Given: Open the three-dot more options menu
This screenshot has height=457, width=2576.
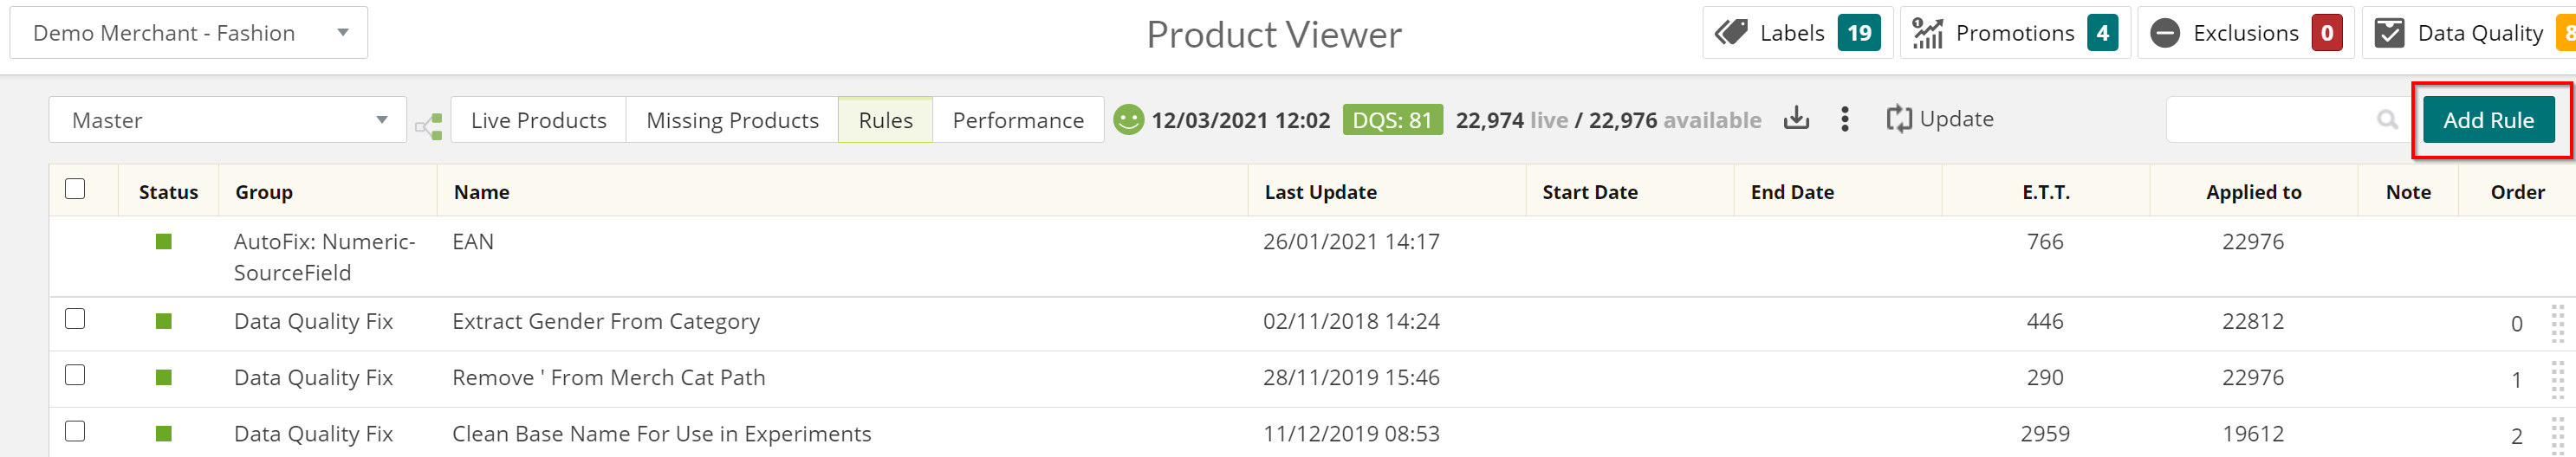Looking at the screenshot, I should pyautogui.click(x=1845, y=119).
